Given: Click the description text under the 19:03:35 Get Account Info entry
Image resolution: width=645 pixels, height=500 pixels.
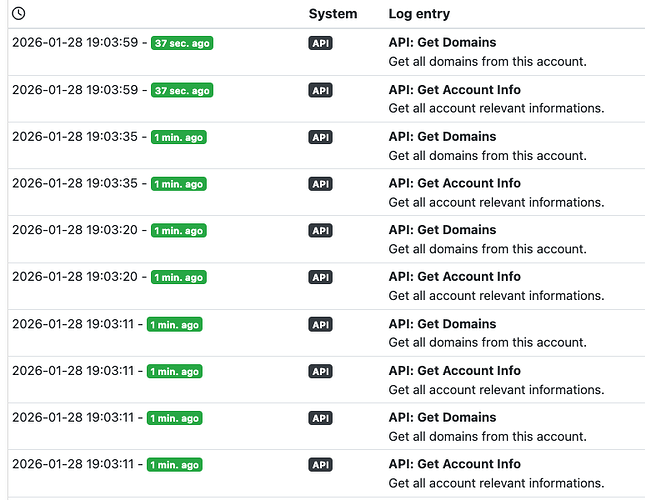Looking at the screenshot, I should [496, 202].
